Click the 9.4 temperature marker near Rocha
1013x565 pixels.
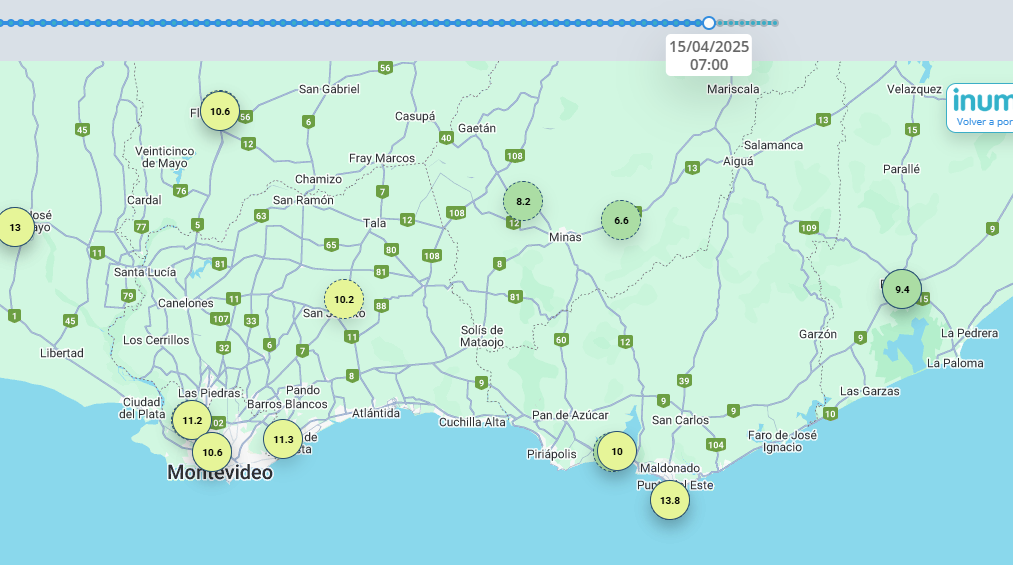coord(902,289)
